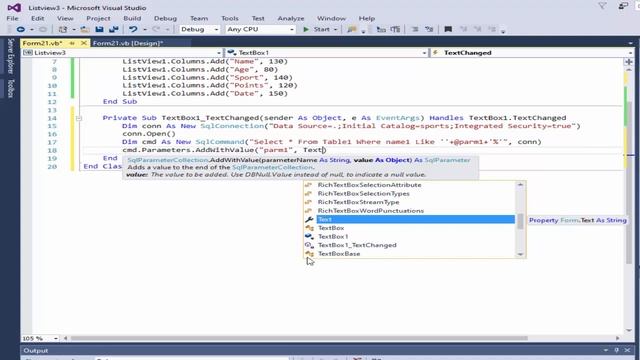This screenshot has height=360, width=640.
Task: Click the Start debugging button
Action: click(318, 29)
